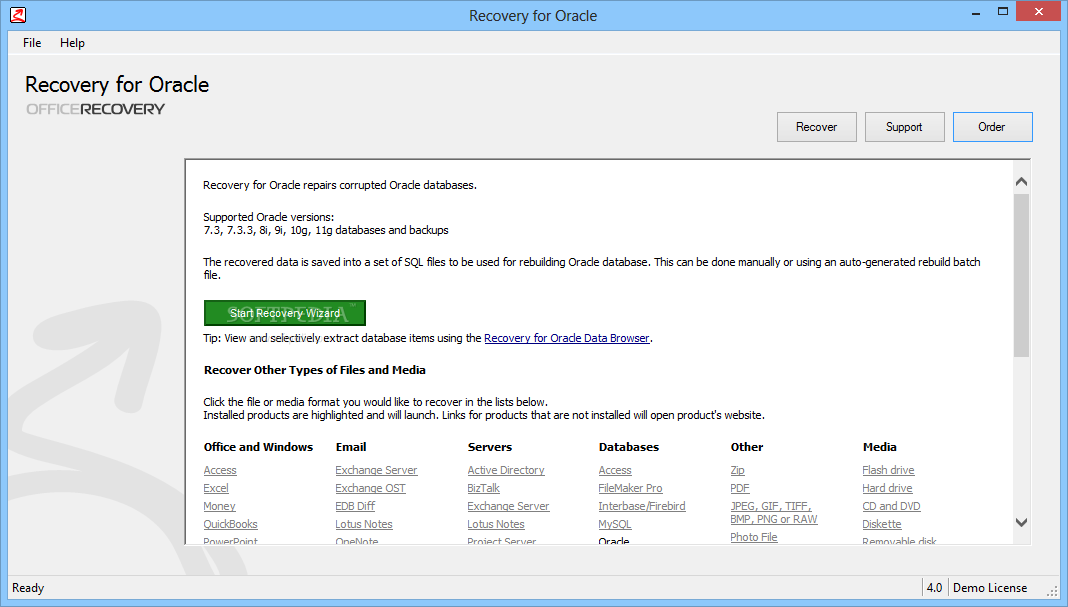Open the Exchange OST link
Viewport: 1068px width, 607px height.
(371, 488)
